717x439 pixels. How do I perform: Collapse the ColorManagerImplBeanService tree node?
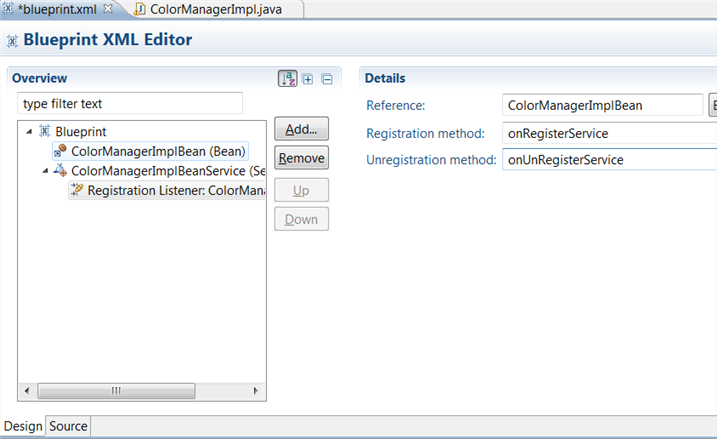tap(44, 171)
